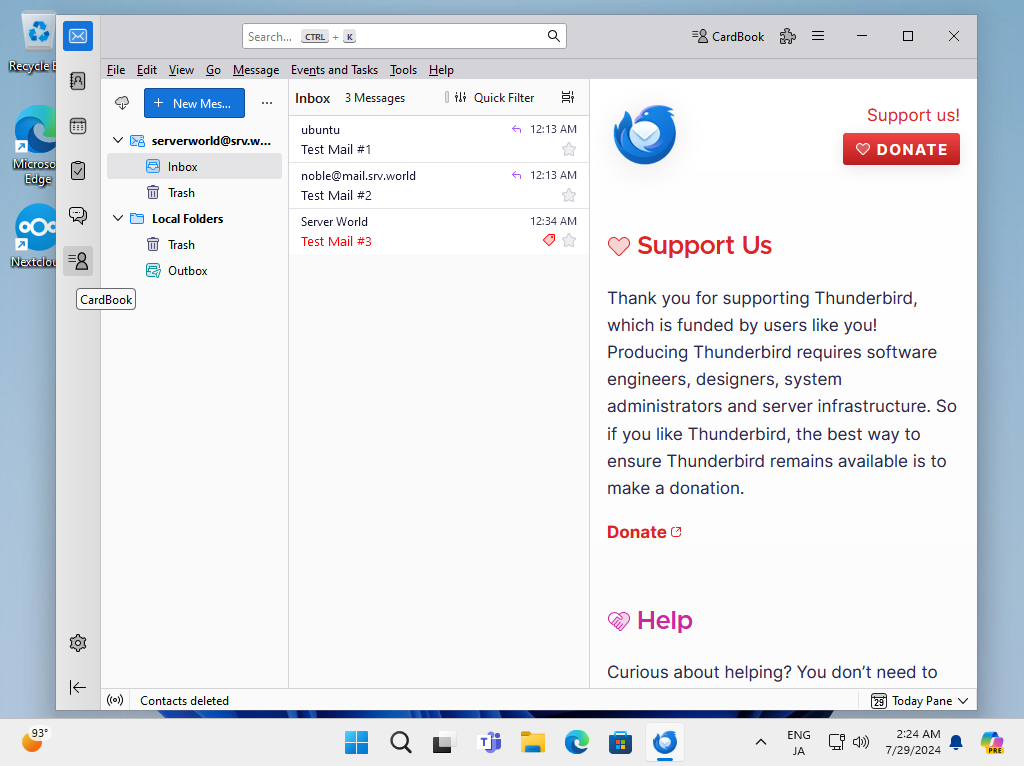Open Windows taskbar Search

click(400, 742)
